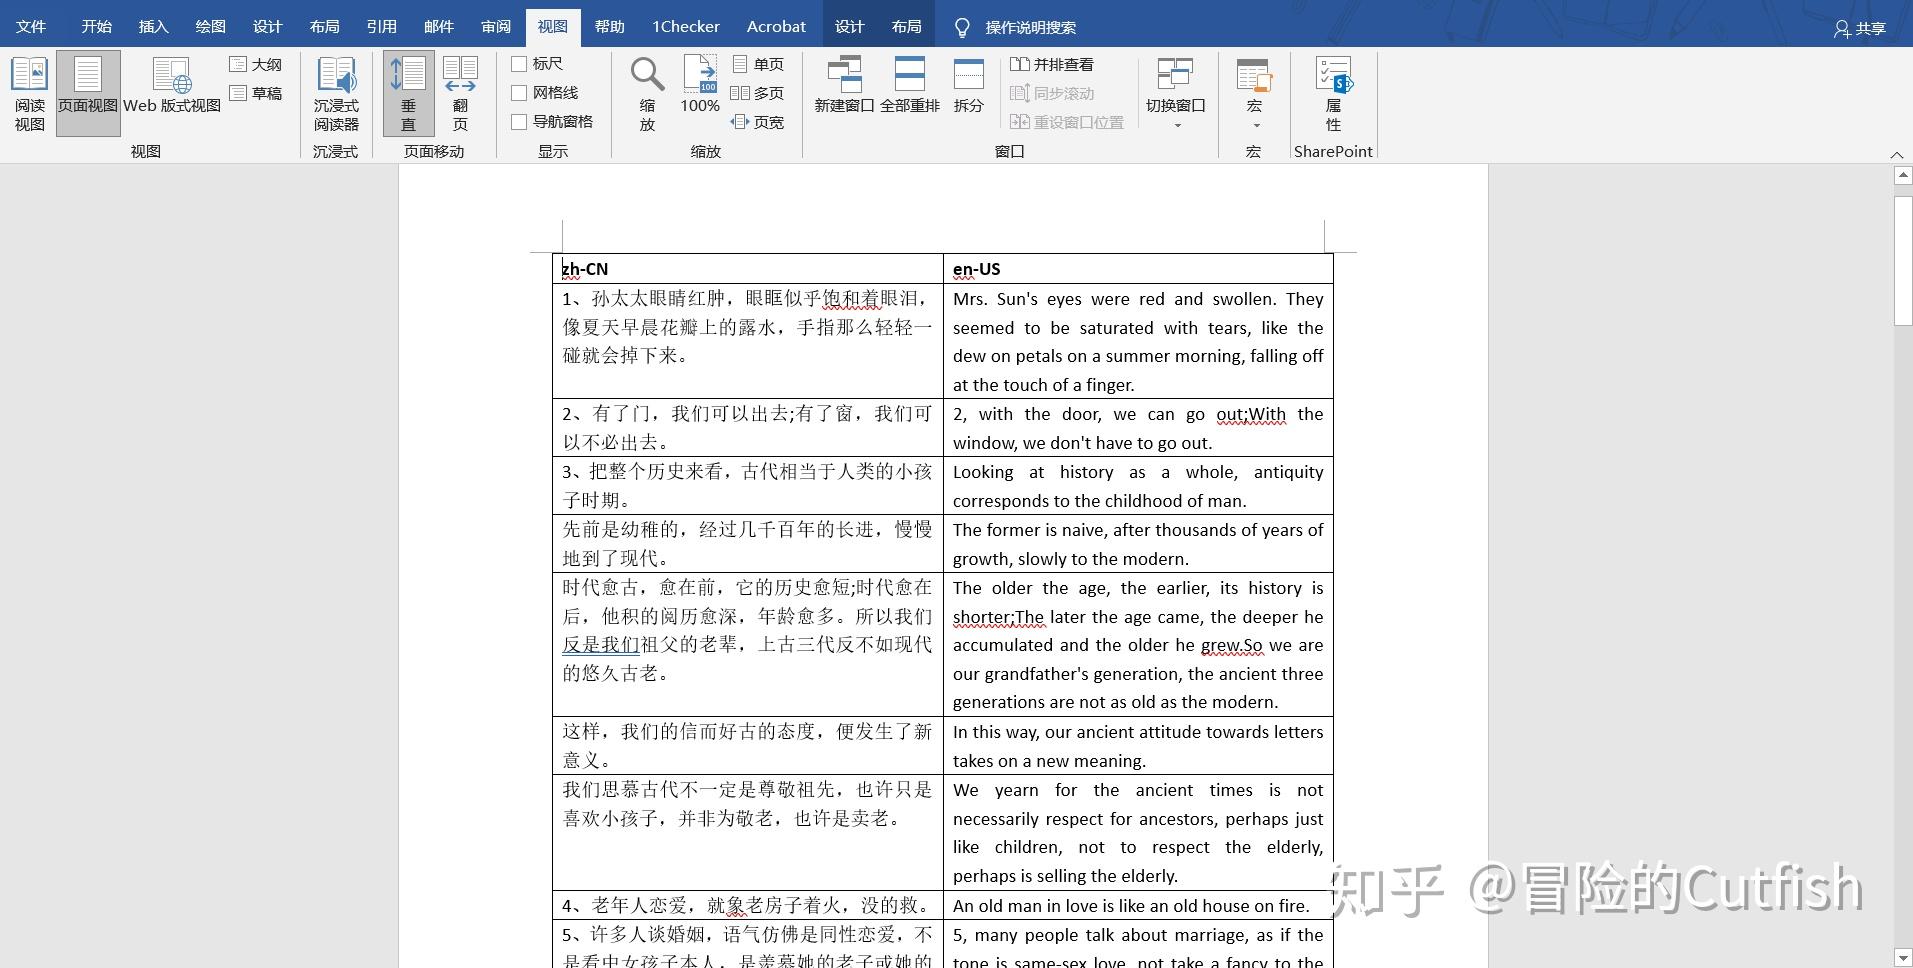The image size is (1913, 968).
Task: Show 网格线 gridlines
Action: tap(519, 92)
